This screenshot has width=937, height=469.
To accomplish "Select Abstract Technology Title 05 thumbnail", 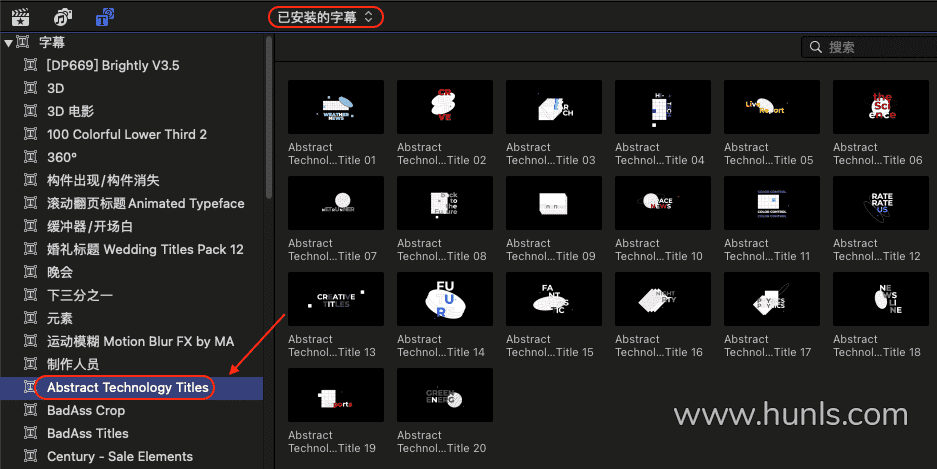I will point(772,107).
